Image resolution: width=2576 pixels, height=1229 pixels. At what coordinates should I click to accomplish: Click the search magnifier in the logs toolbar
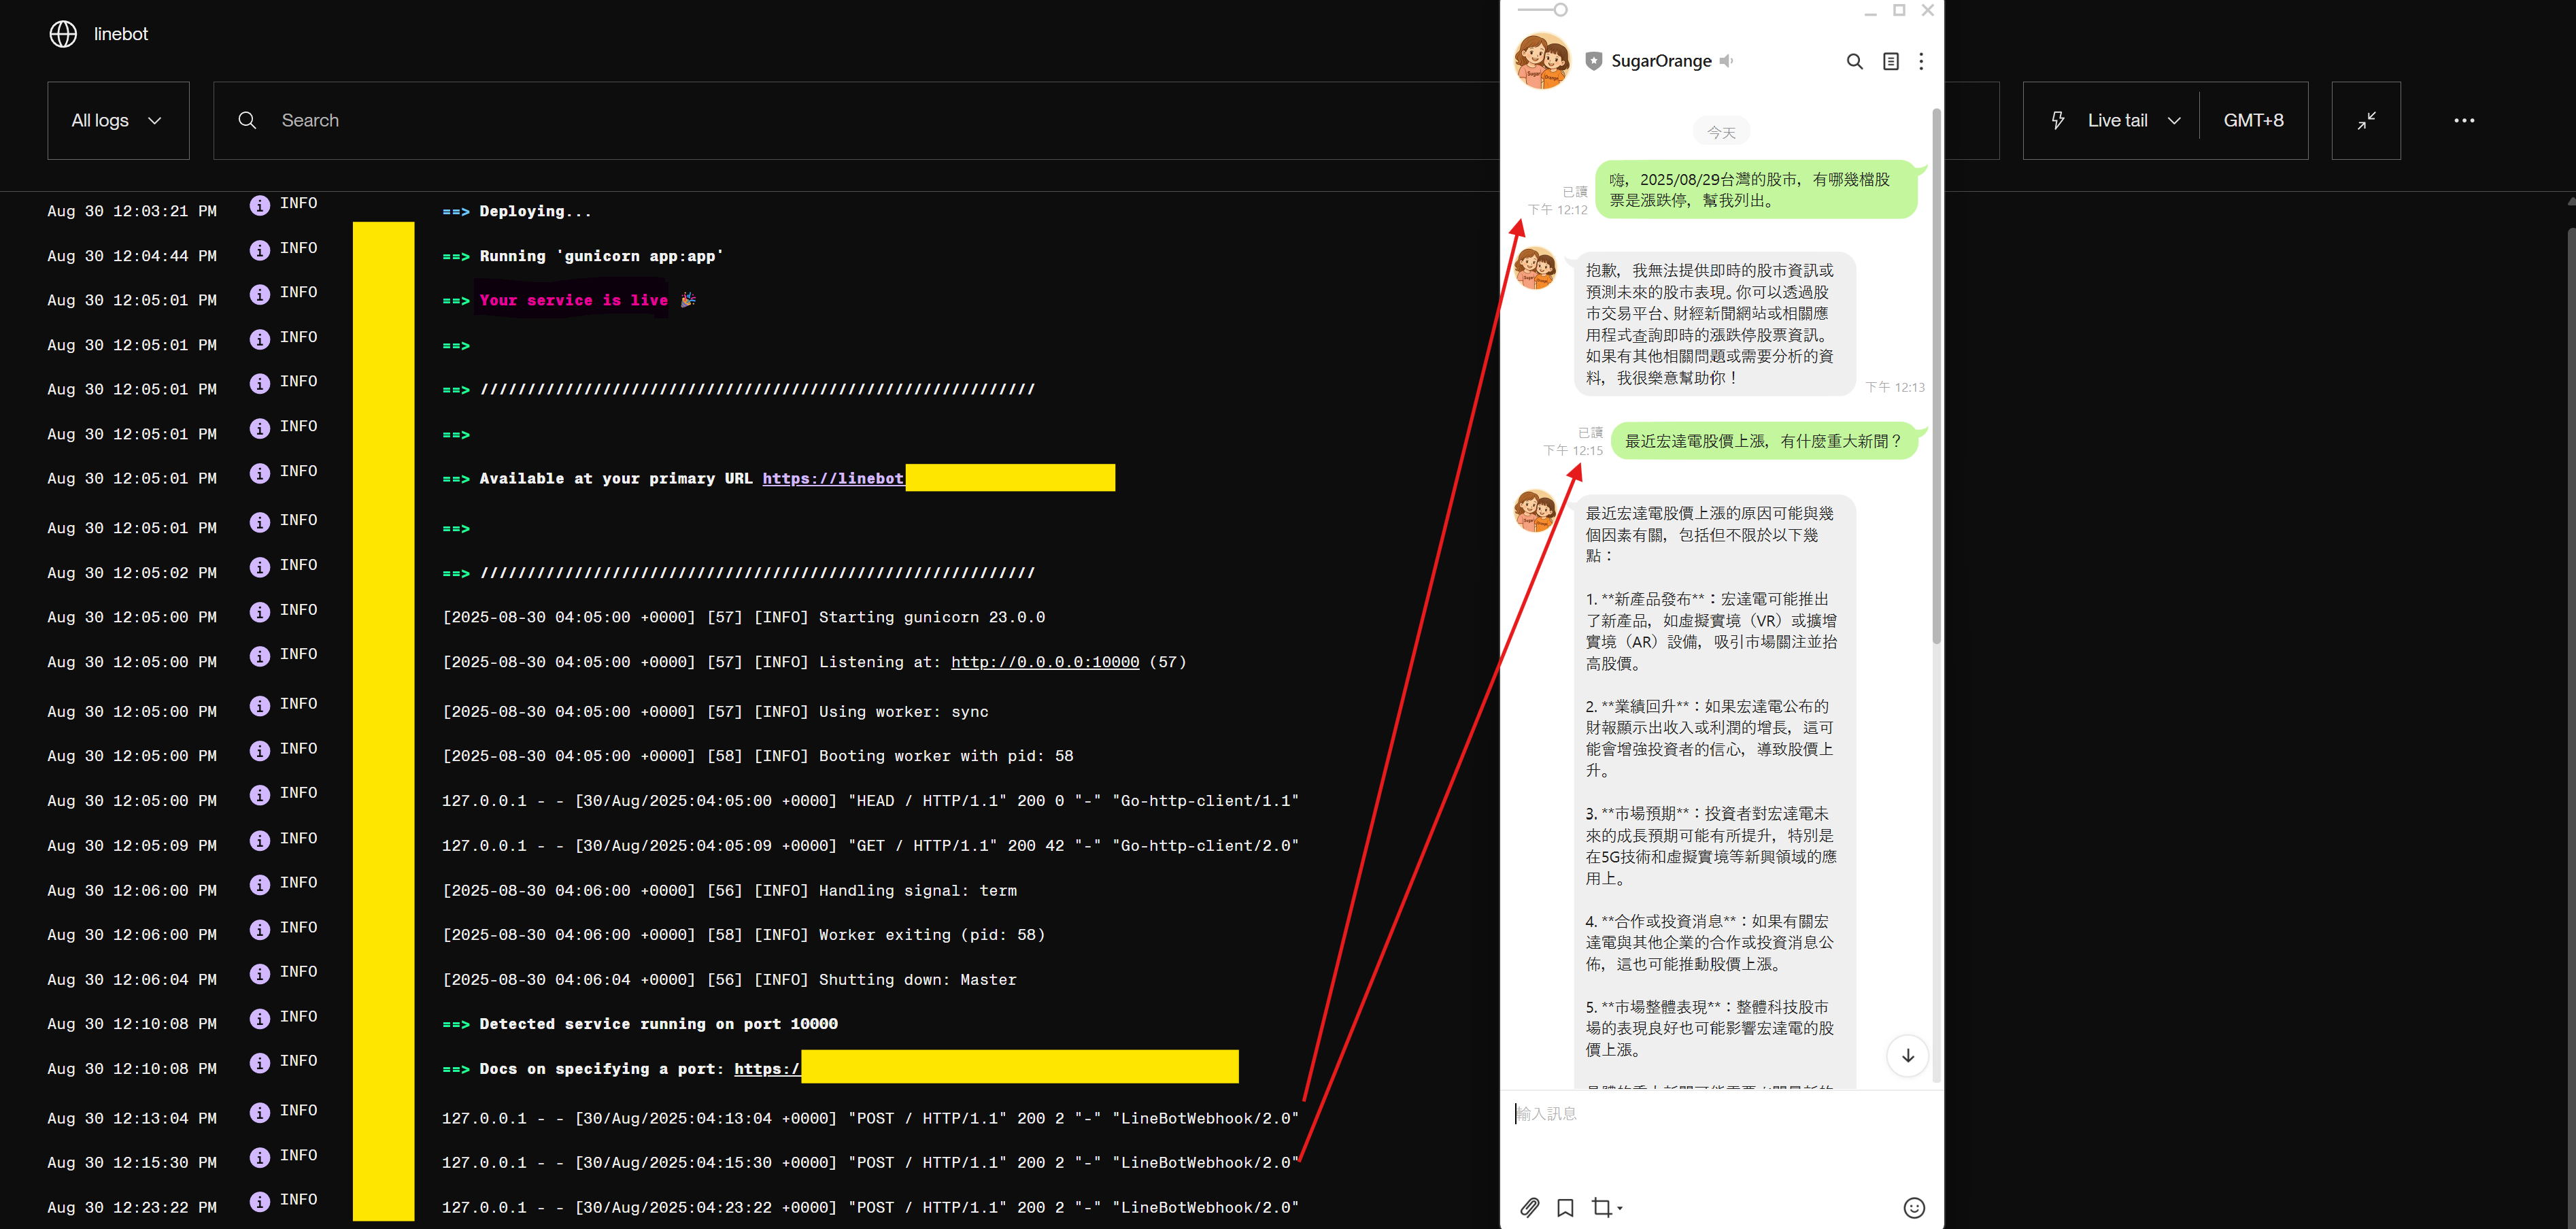click(x=248, y=120)
